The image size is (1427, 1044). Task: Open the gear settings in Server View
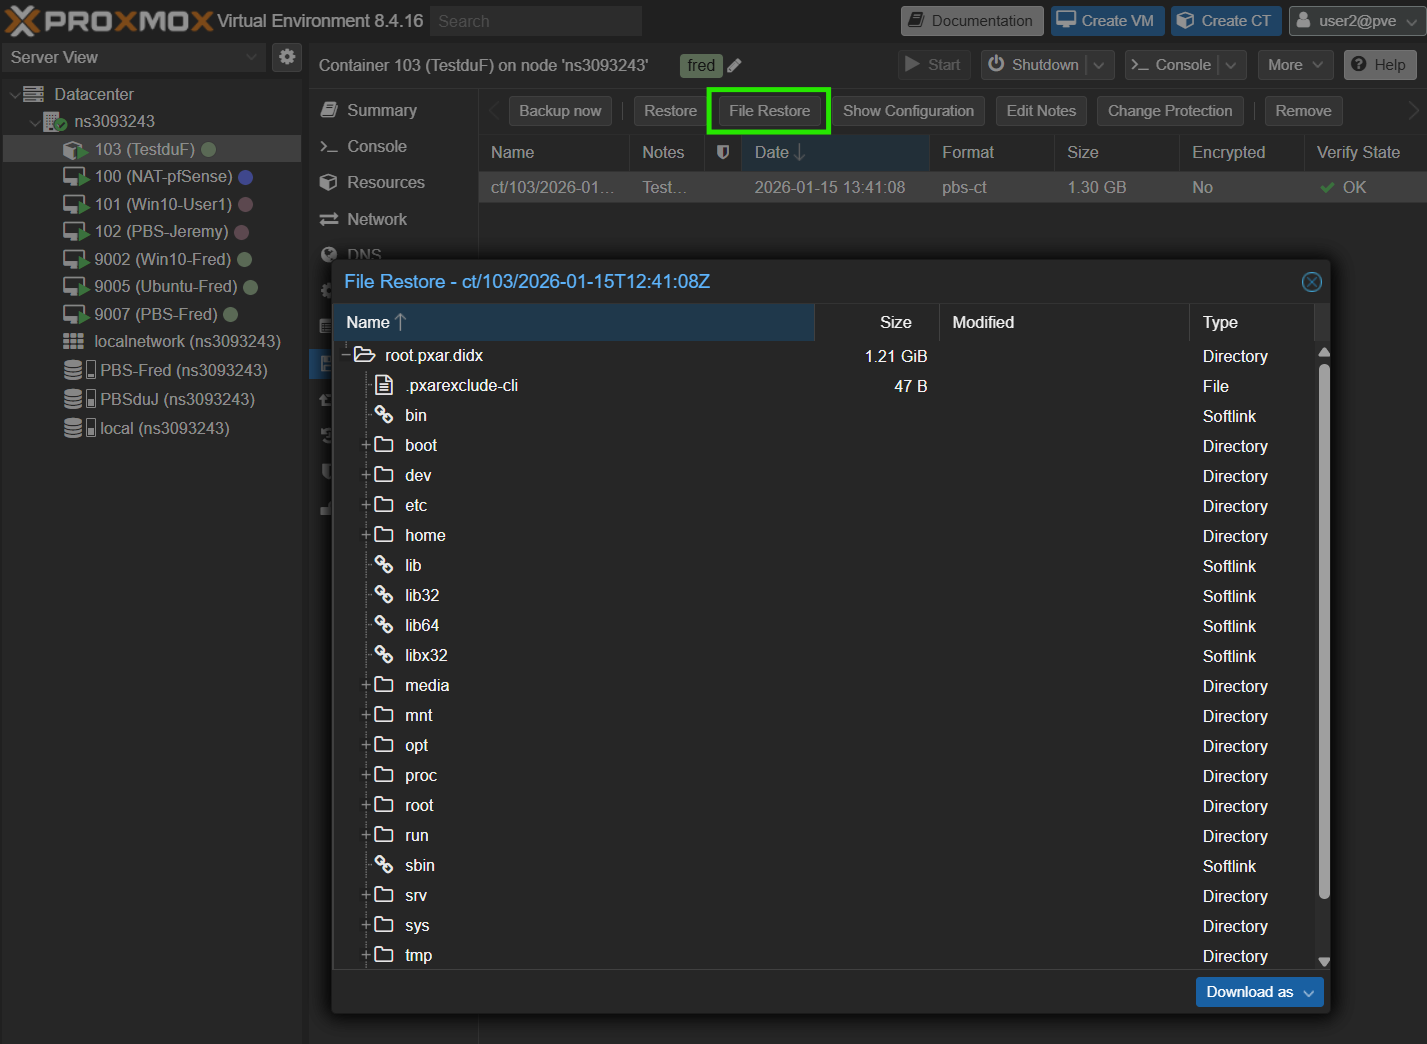(287, 57)
